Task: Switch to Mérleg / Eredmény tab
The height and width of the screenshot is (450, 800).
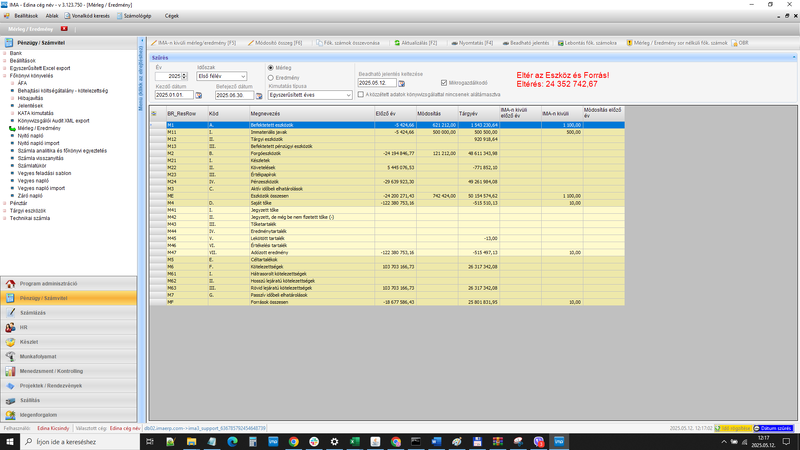Action: click(31, 29)
